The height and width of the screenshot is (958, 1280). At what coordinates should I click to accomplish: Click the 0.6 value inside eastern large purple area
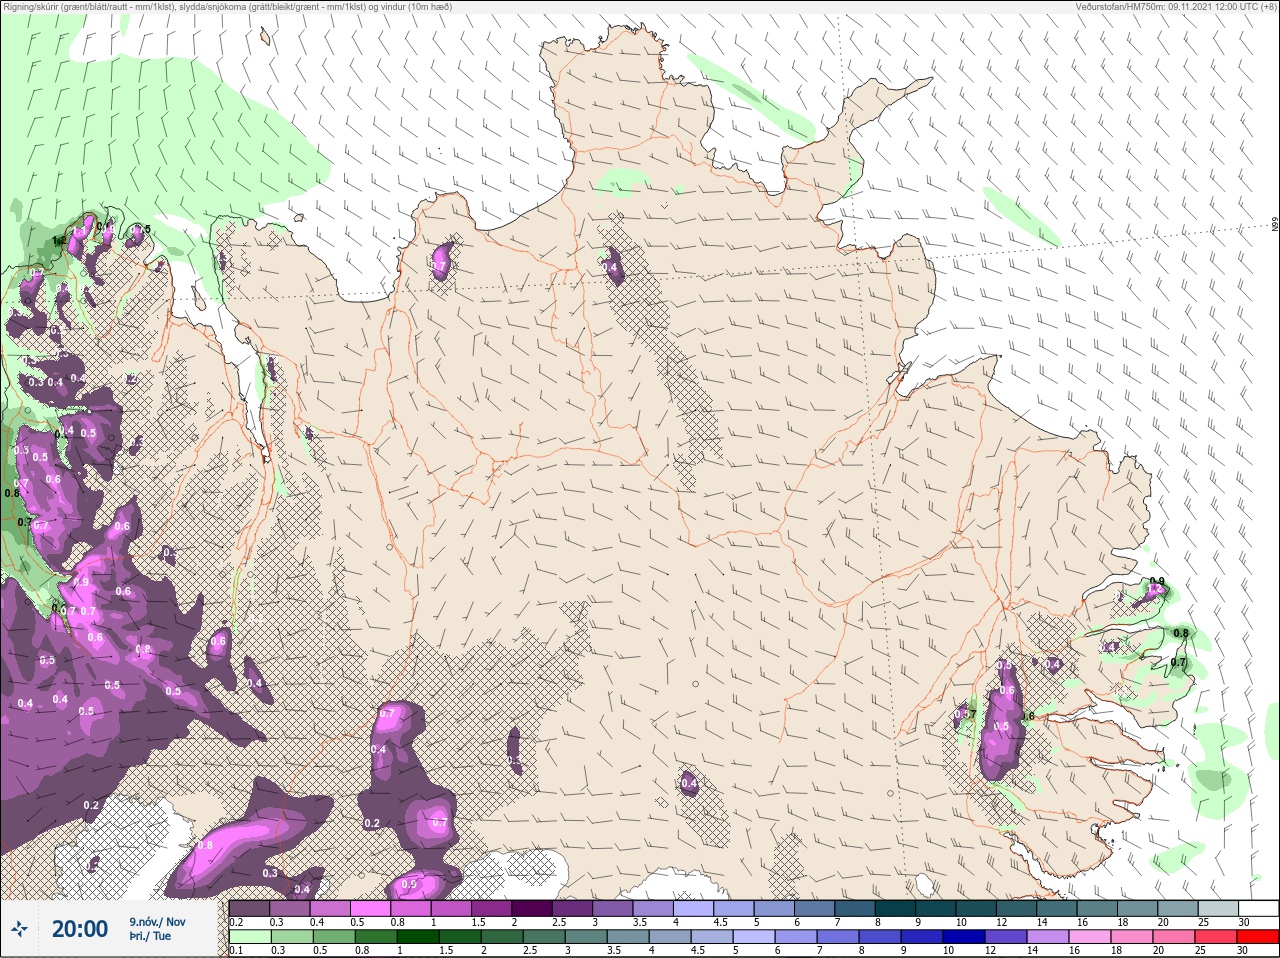1007,690
